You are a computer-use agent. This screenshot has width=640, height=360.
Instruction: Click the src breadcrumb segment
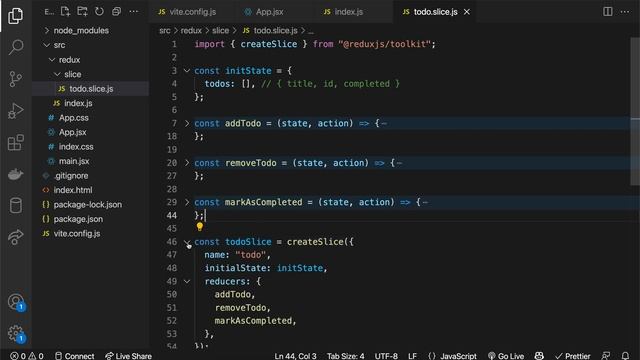165,31
